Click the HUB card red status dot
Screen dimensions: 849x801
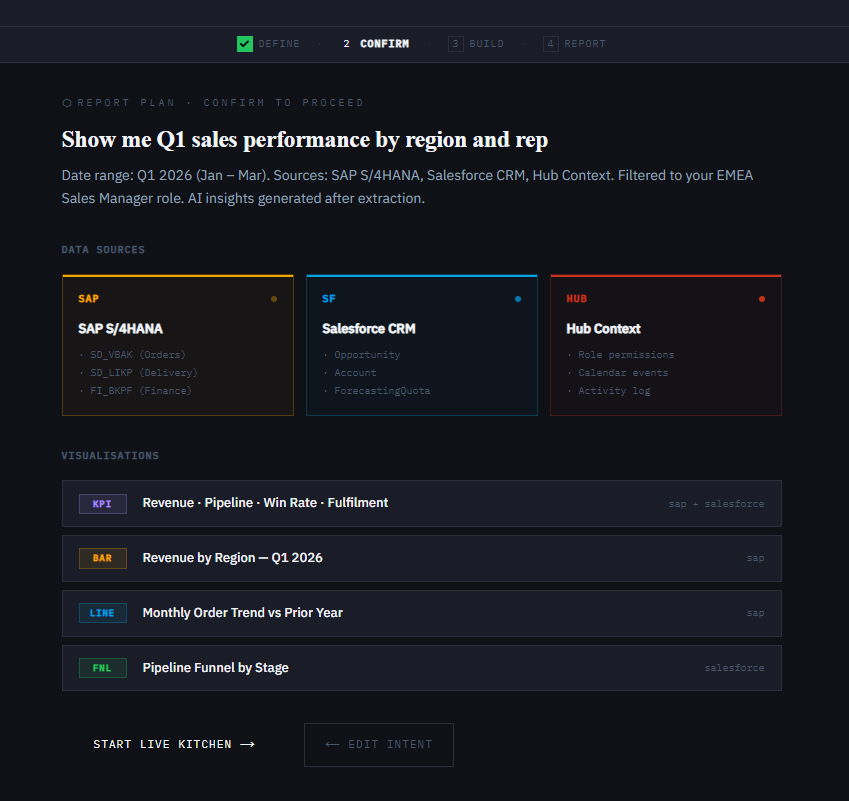762,299
